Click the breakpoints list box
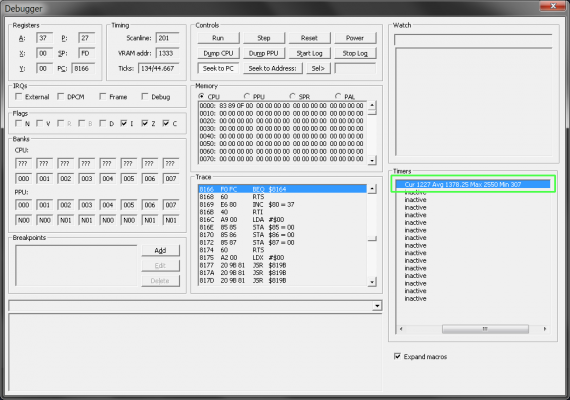This screenshot has width=570, height=400. (x=76, y=265)
